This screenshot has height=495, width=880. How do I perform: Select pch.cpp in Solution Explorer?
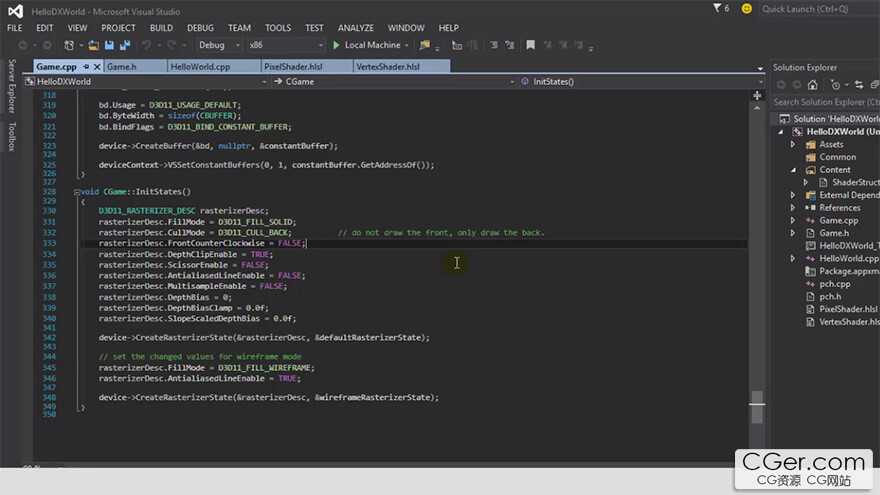tap(835, 284)
